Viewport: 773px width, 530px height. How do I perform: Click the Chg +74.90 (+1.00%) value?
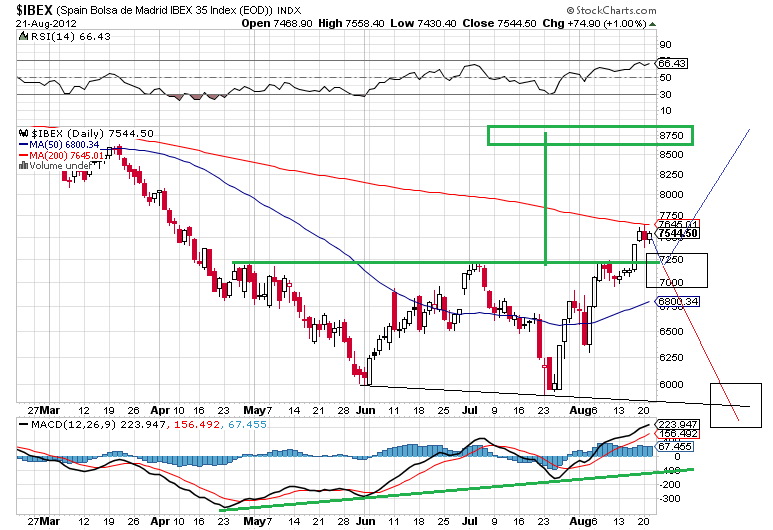pyautogui.click(x=594, y=23)
